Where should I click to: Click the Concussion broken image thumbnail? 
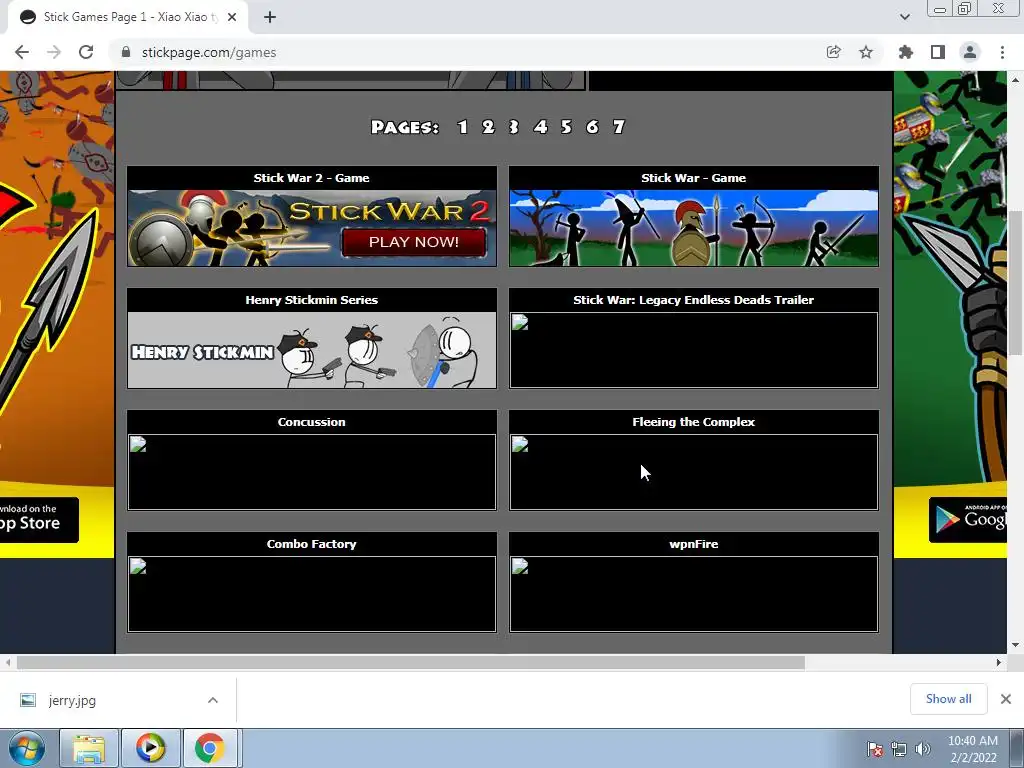312,472
